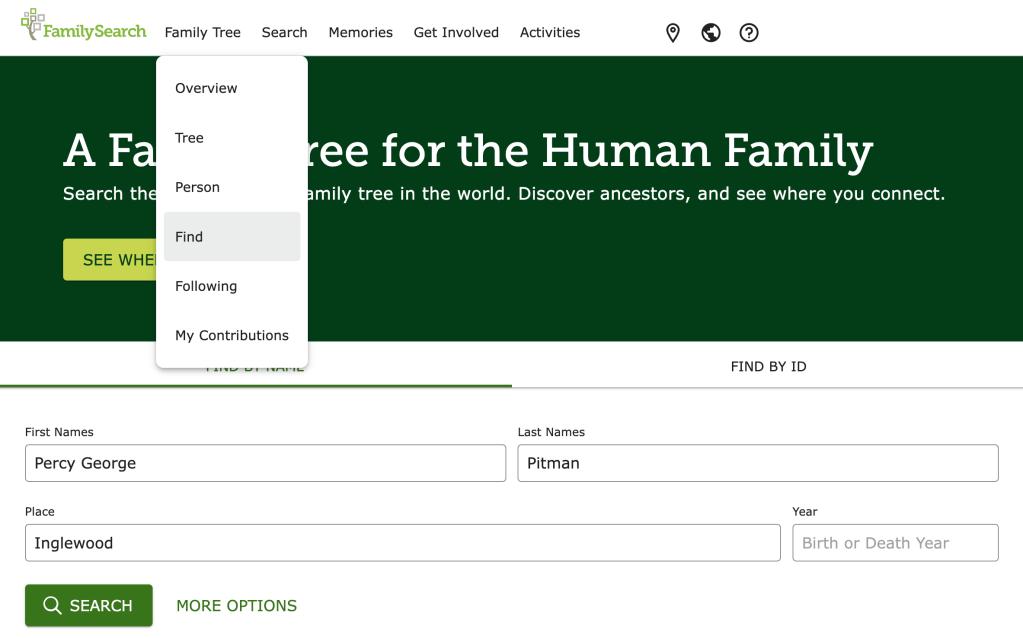This screenshot has height=638, width=1023.
Task: Open the location pin icon
Action: (x=673, y=33)
